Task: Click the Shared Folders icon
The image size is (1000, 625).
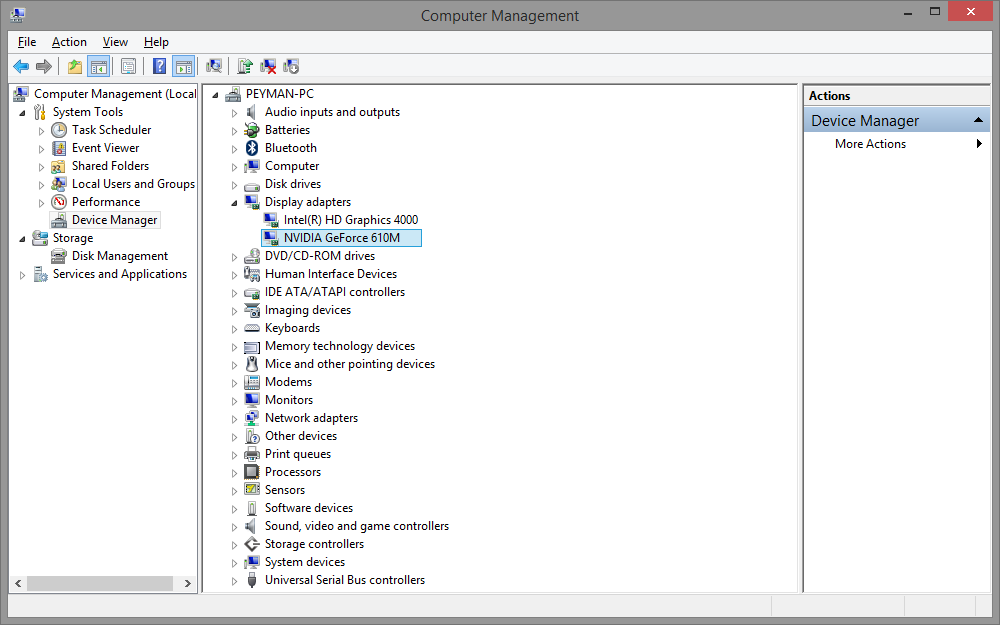Action: pos(59,166)
